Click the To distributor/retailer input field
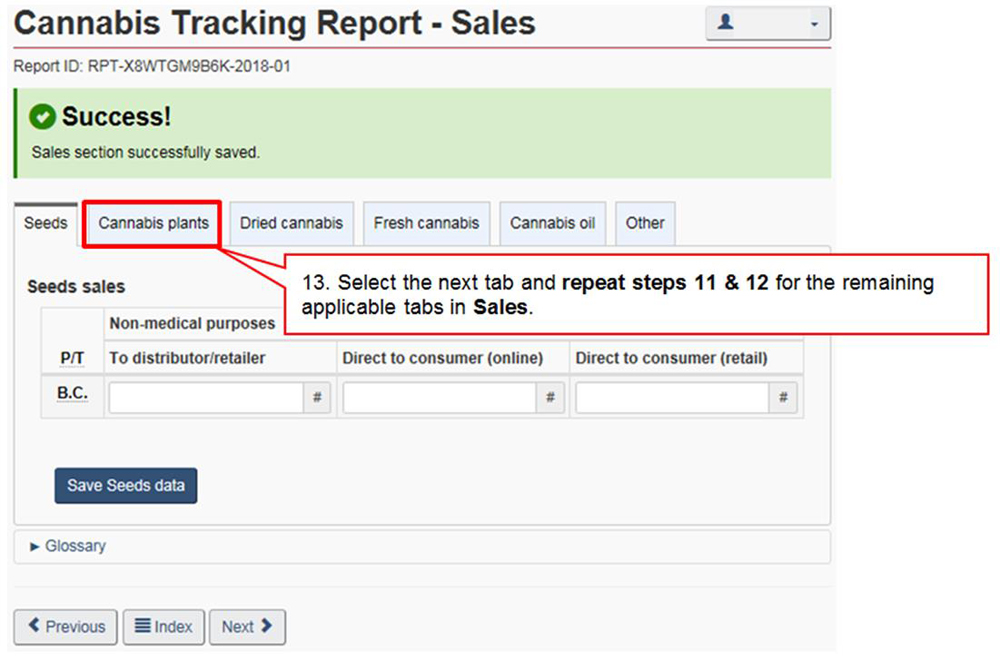The image size is (1000, 661). 206,398
